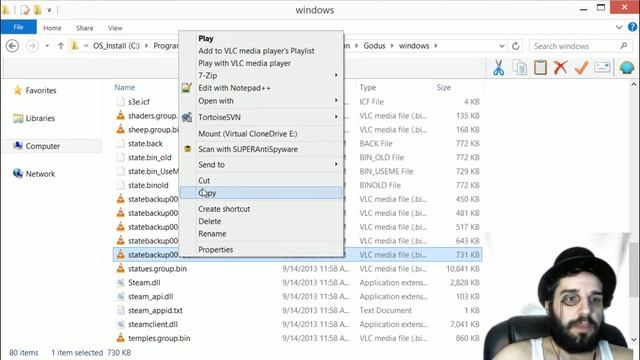Sort by the Type column header

coord(368,87)
